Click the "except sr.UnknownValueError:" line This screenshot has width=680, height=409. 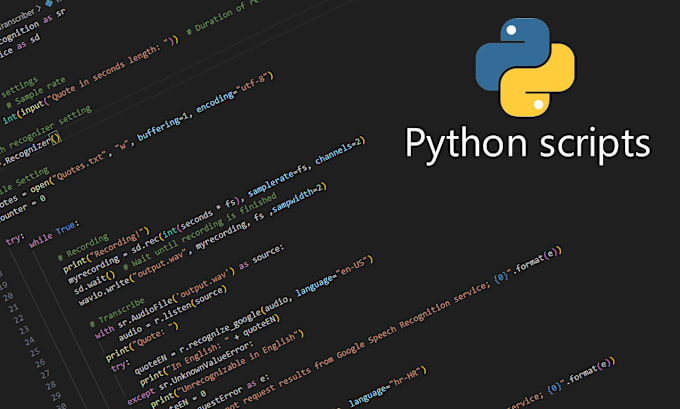190,372
